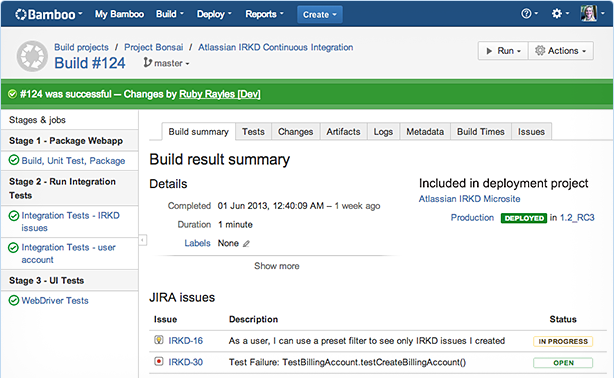The width and height of the screenshot is (614, 378).
Task: Click the plan status icon beside Build #124
Action: pos(32,56)
